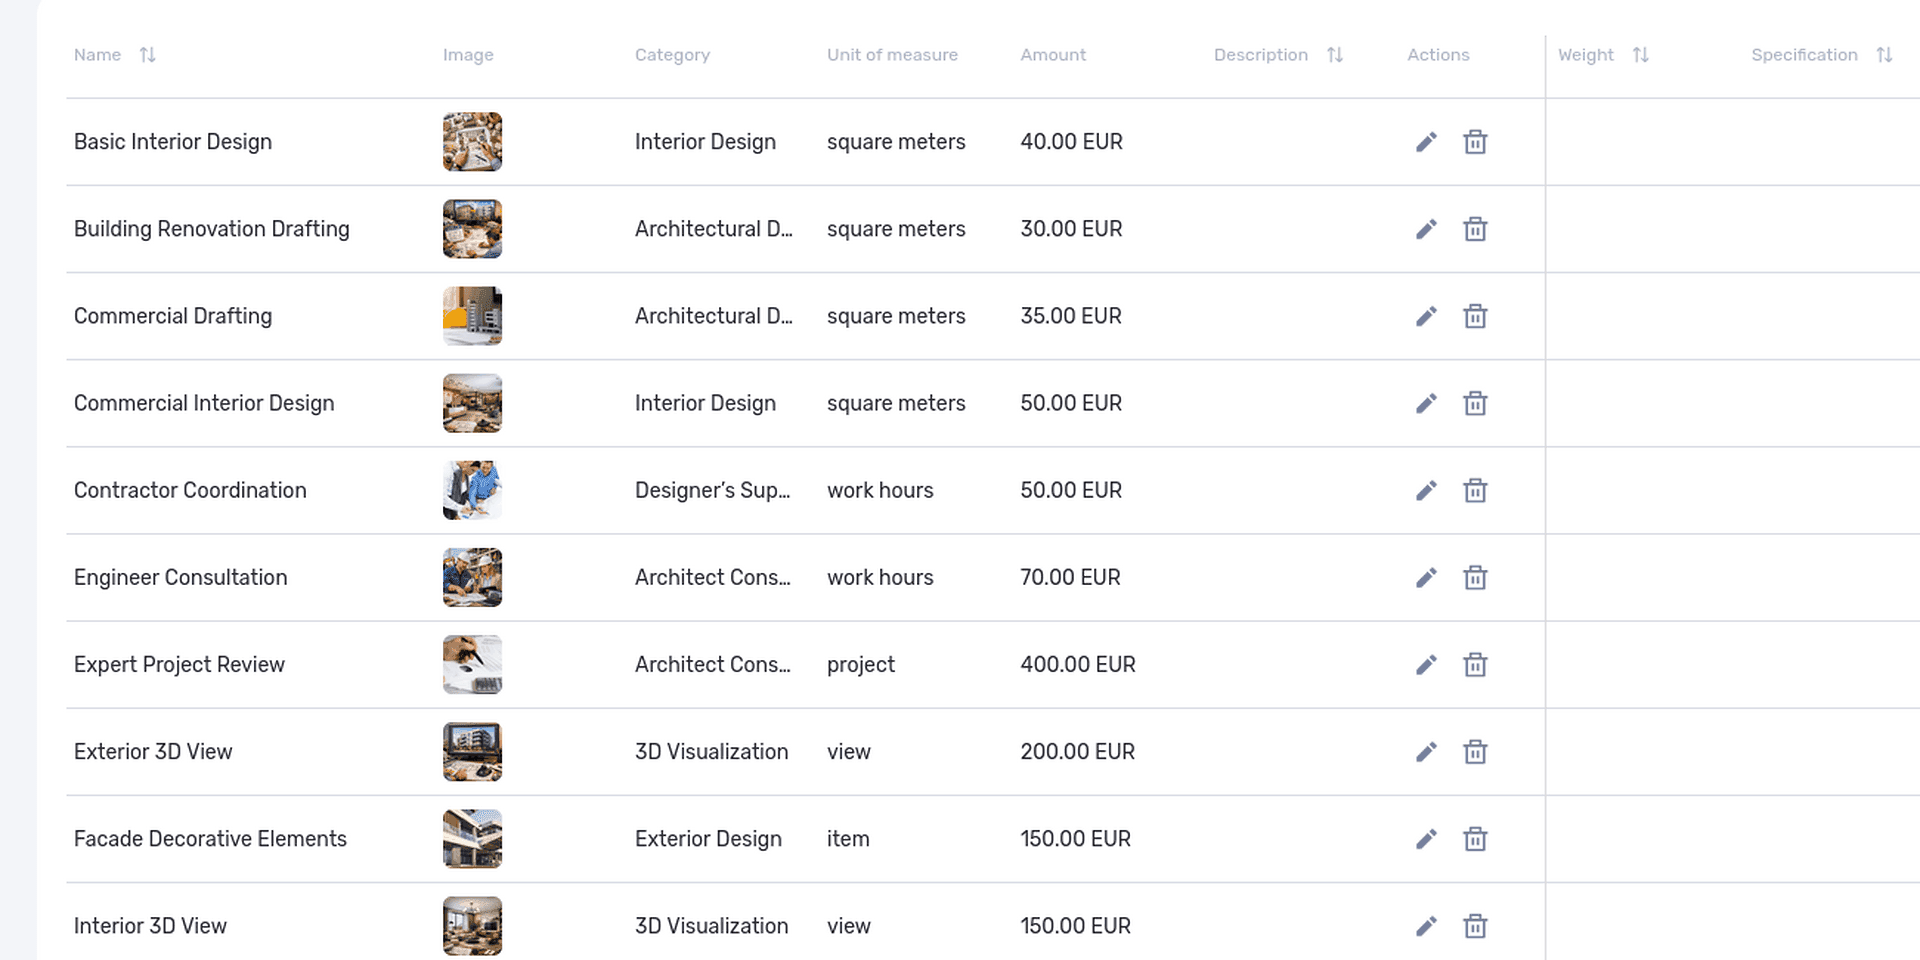
Task: Edit the Commercial Drafting item
Action: 1426,316
